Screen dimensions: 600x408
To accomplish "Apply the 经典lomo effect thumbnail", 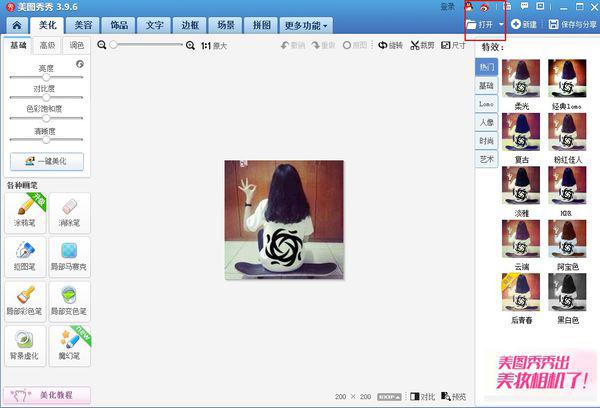I will point(567,78).
